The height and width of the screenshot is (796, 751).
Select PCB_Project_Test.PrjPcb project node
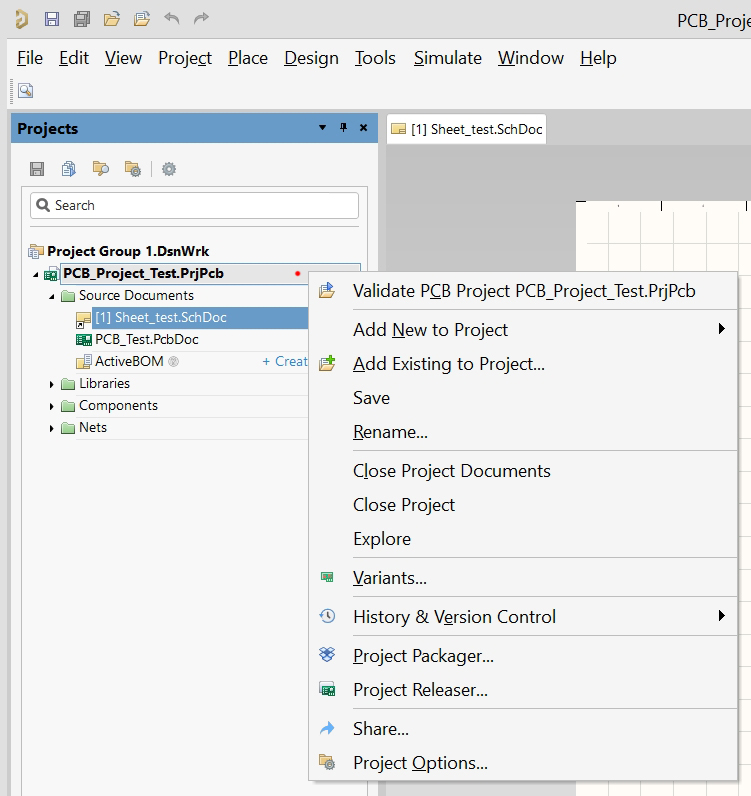pos(143,274)
